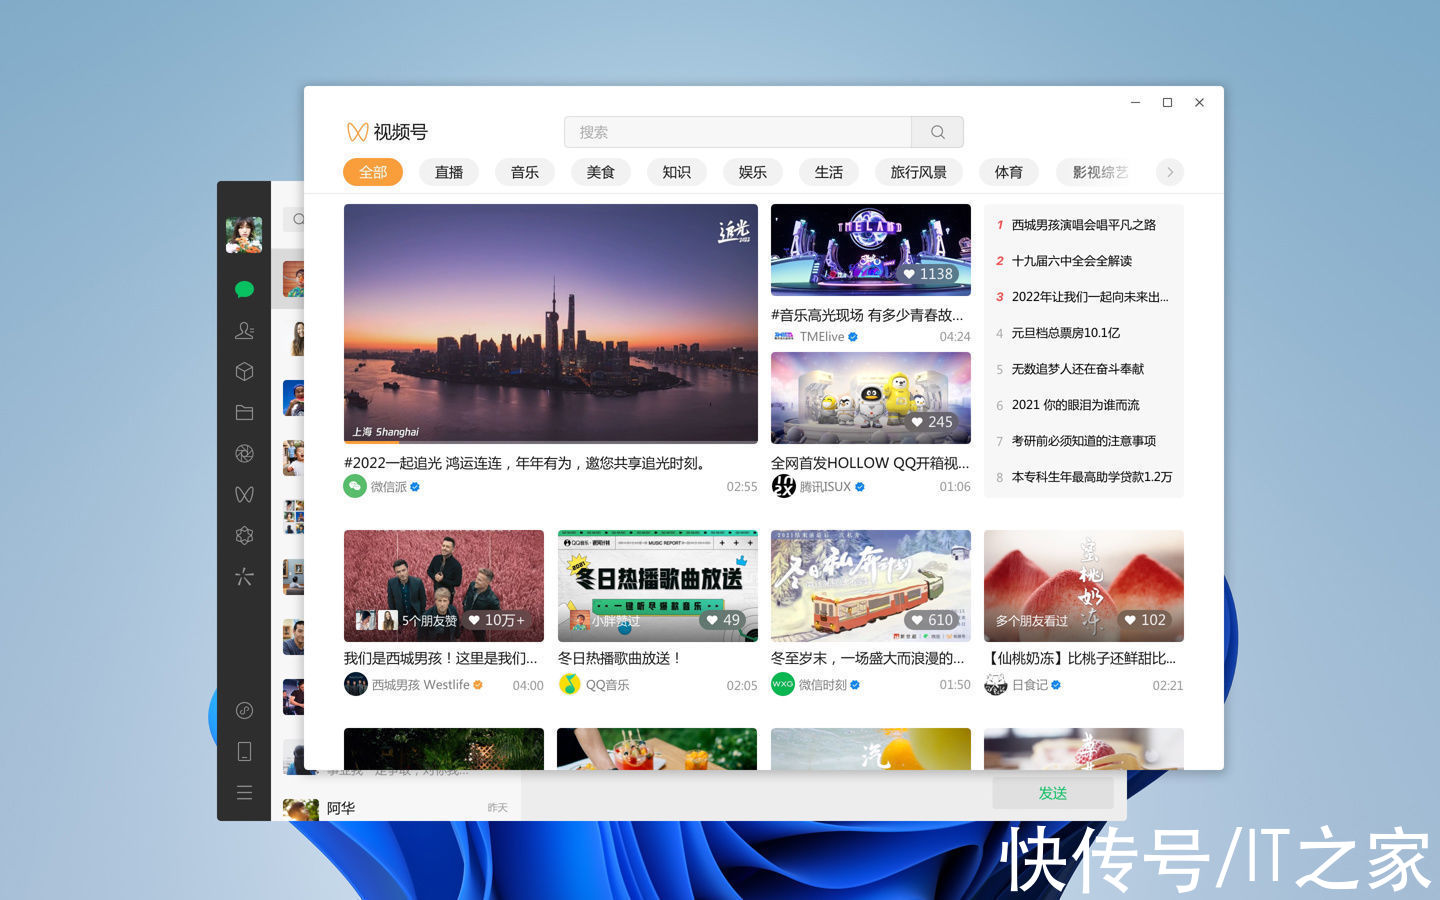This screenshot has height=900, width=1440.
Task: Play the 音乐高光现场 stage video thumbnail
Action: 871,250
